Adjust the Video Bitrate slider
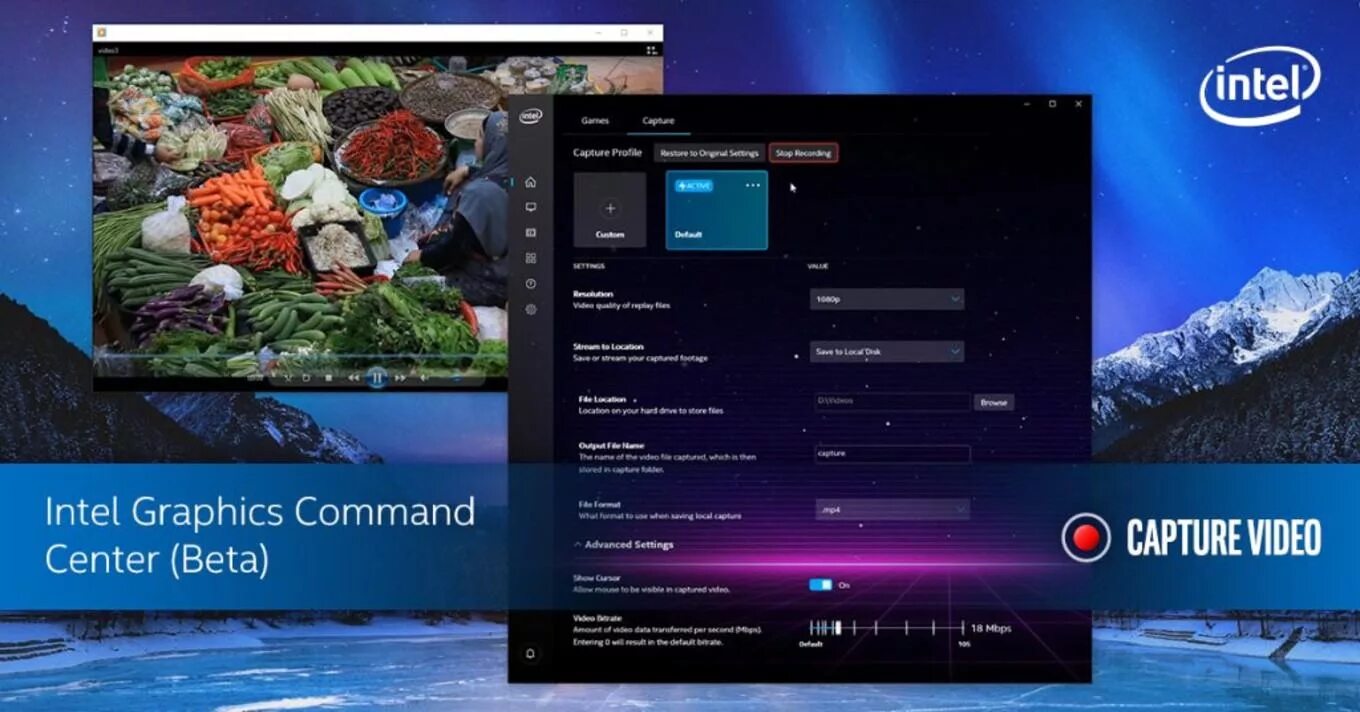 point(886,628)
